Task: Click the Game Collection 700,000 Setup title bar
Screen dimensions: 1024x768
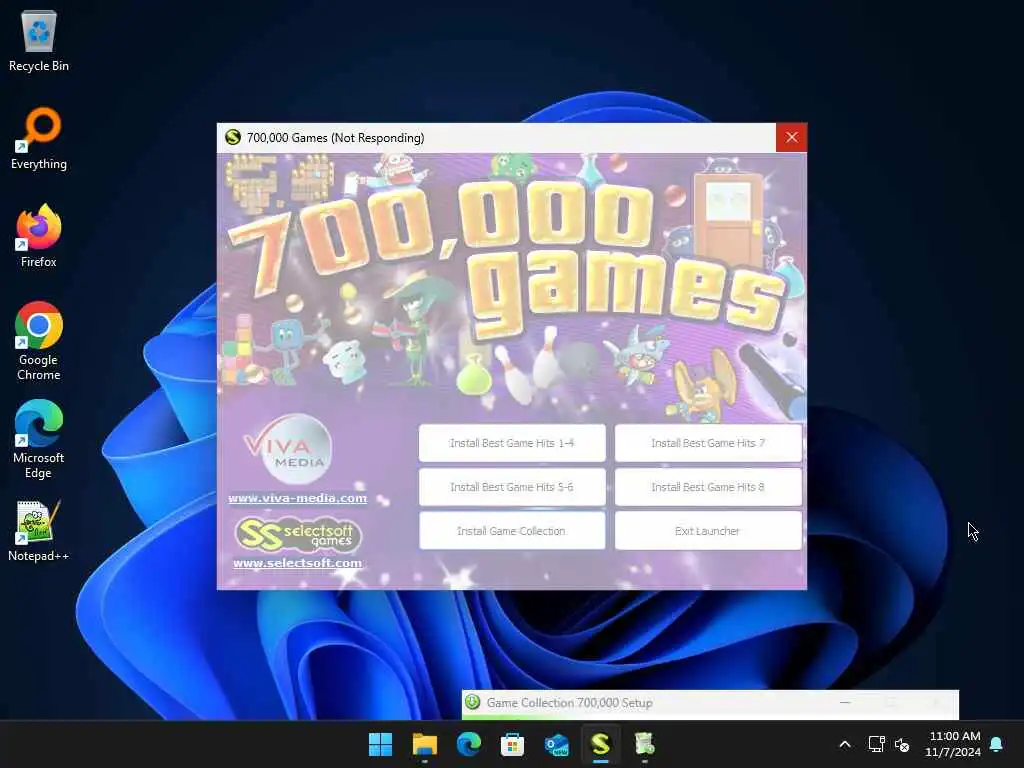Action: 711,703
